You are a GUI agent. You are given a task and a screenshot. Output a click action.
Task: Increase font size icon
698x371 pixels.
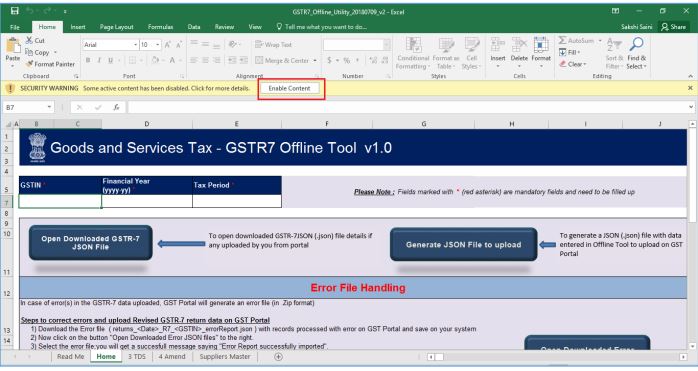tap(168, 45)
